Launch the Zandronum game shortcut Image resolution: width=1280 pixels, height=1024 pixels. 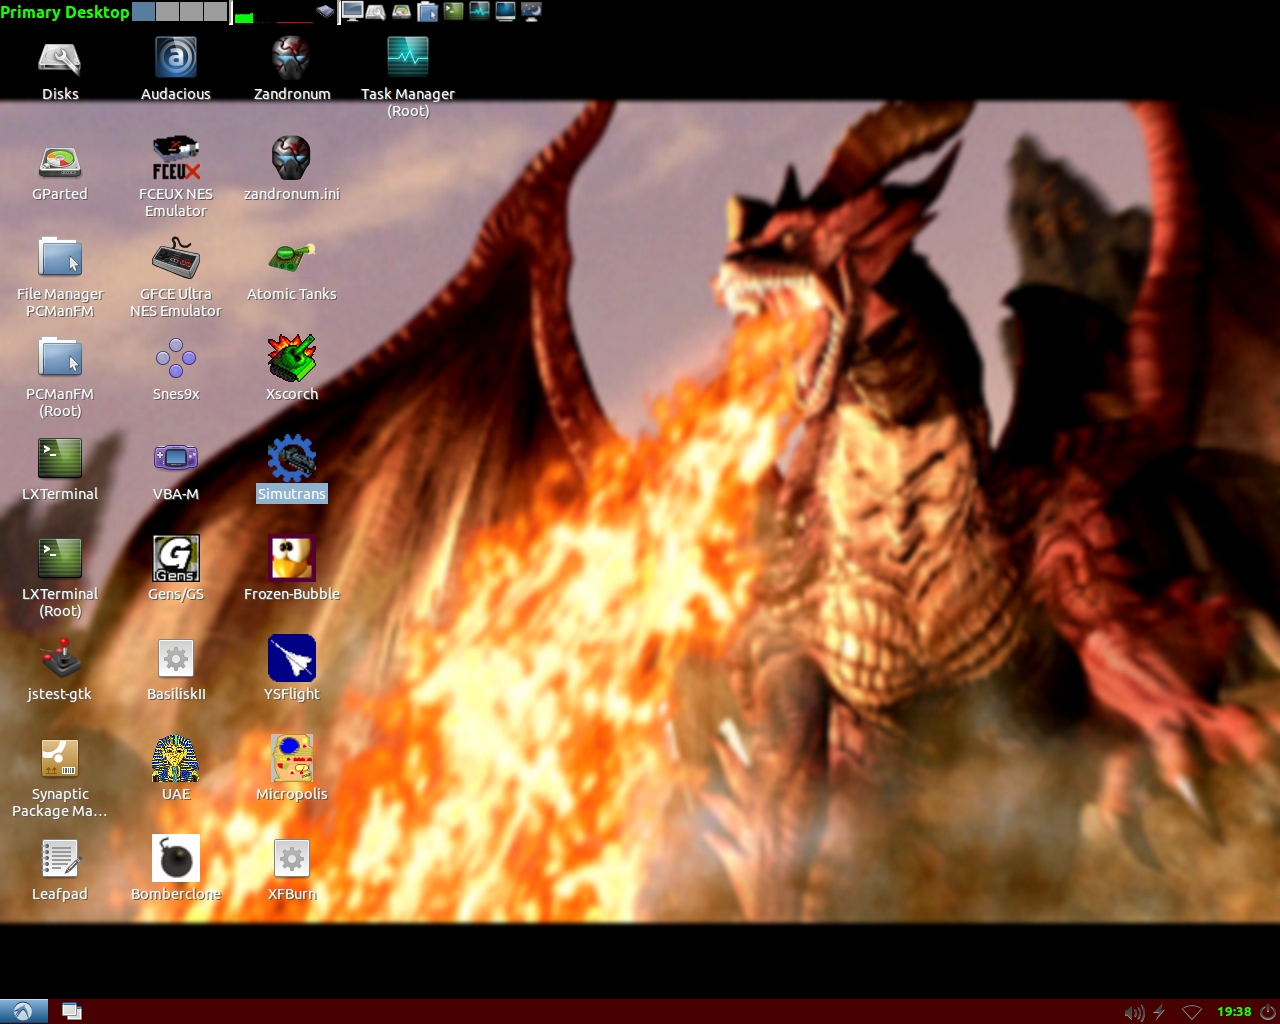click(291, 59)
